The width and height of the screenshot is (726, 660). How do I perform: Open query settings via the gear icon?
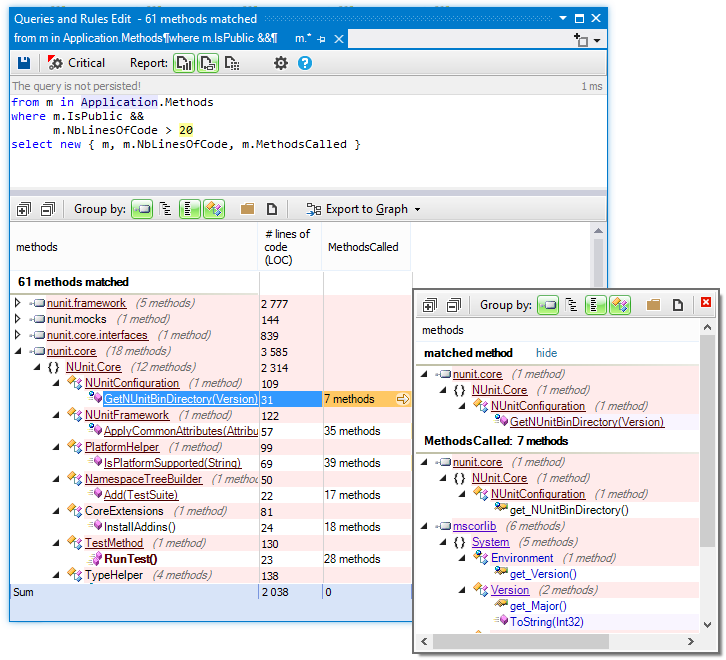click(281, 63)
